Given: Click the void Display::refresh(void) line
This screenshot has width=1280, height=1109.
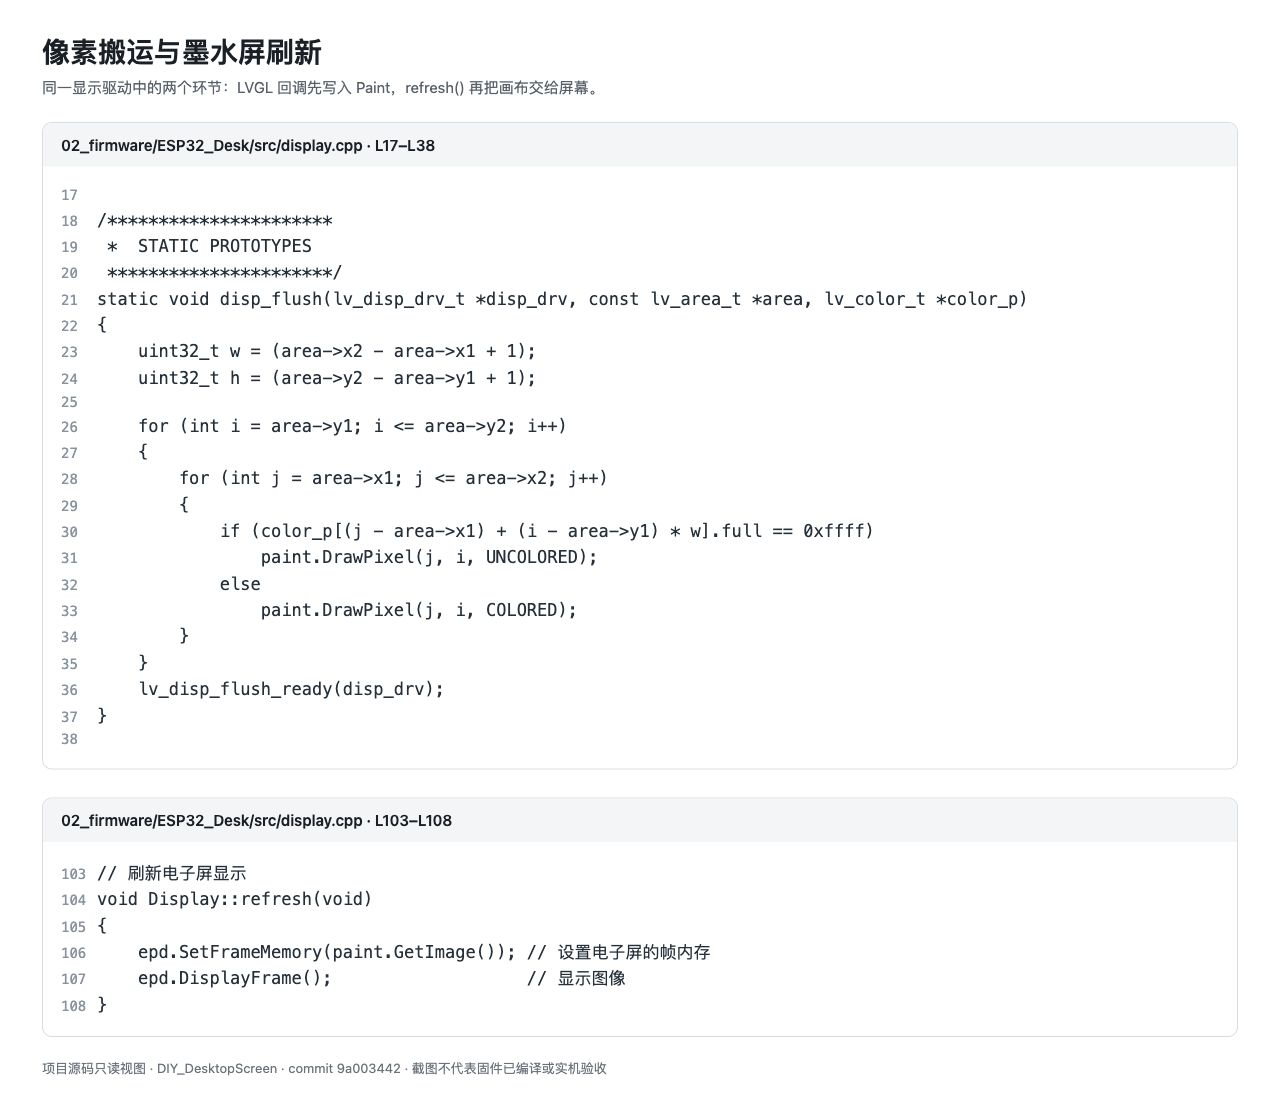Looking at the screenshot, I should [x=235, y=899].
